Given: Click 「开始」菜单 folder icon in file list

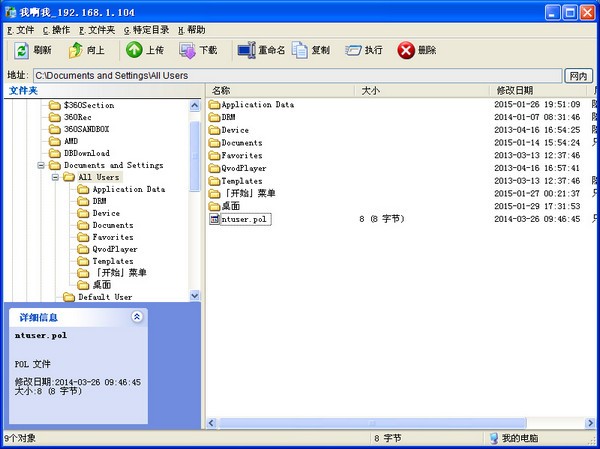Looking at the screenshot, I should 215,193.
